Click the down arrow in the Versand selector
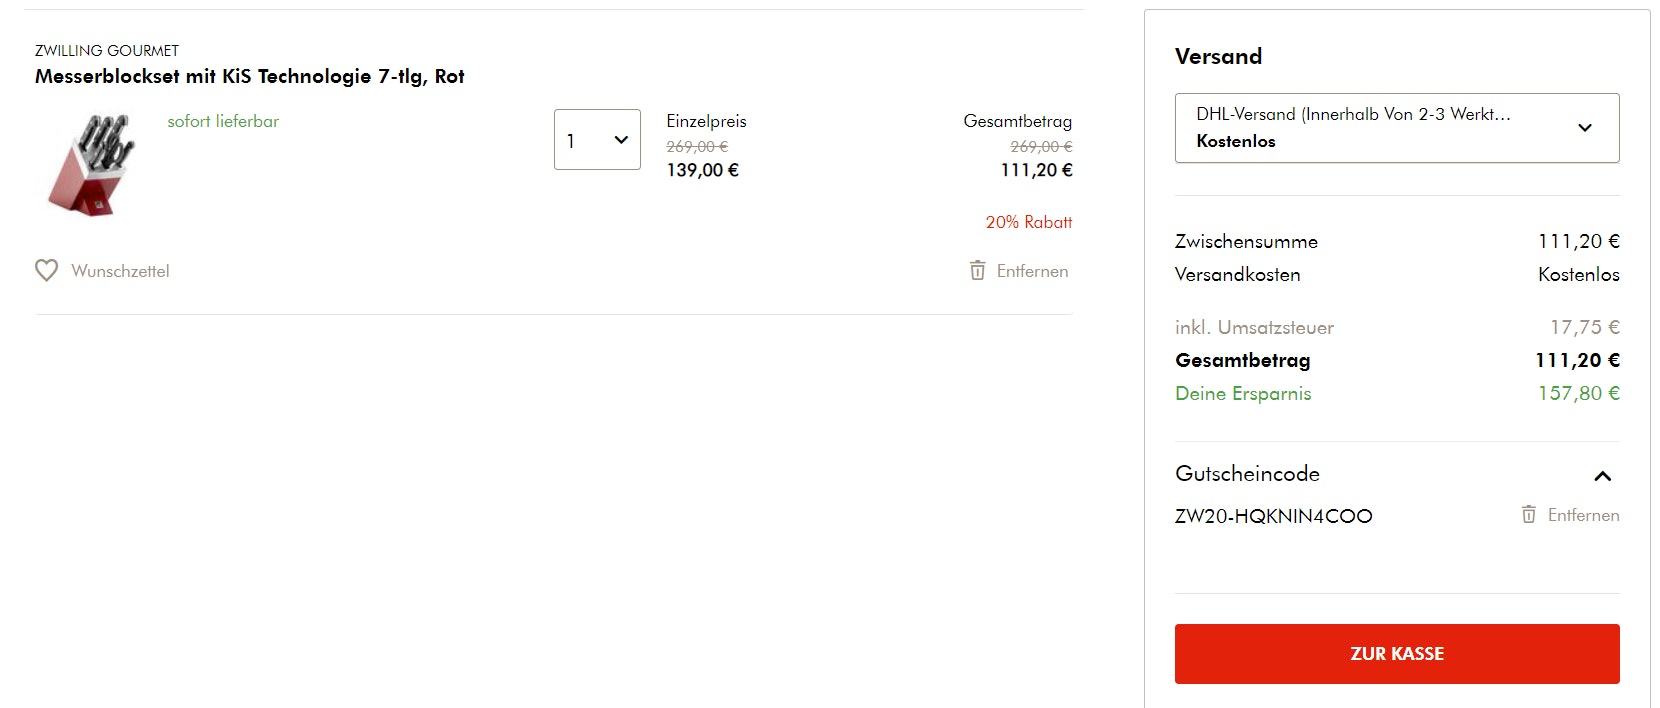Screen dimensions: 1660x708 click(1584, 128)
